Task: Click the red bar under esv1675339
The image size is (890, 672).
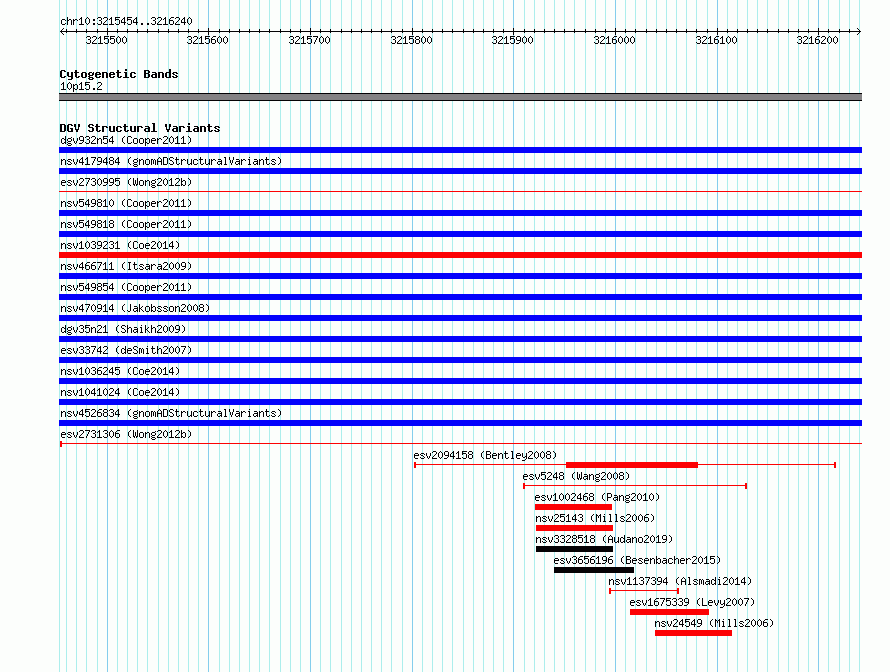Action: tap(669, 612)
